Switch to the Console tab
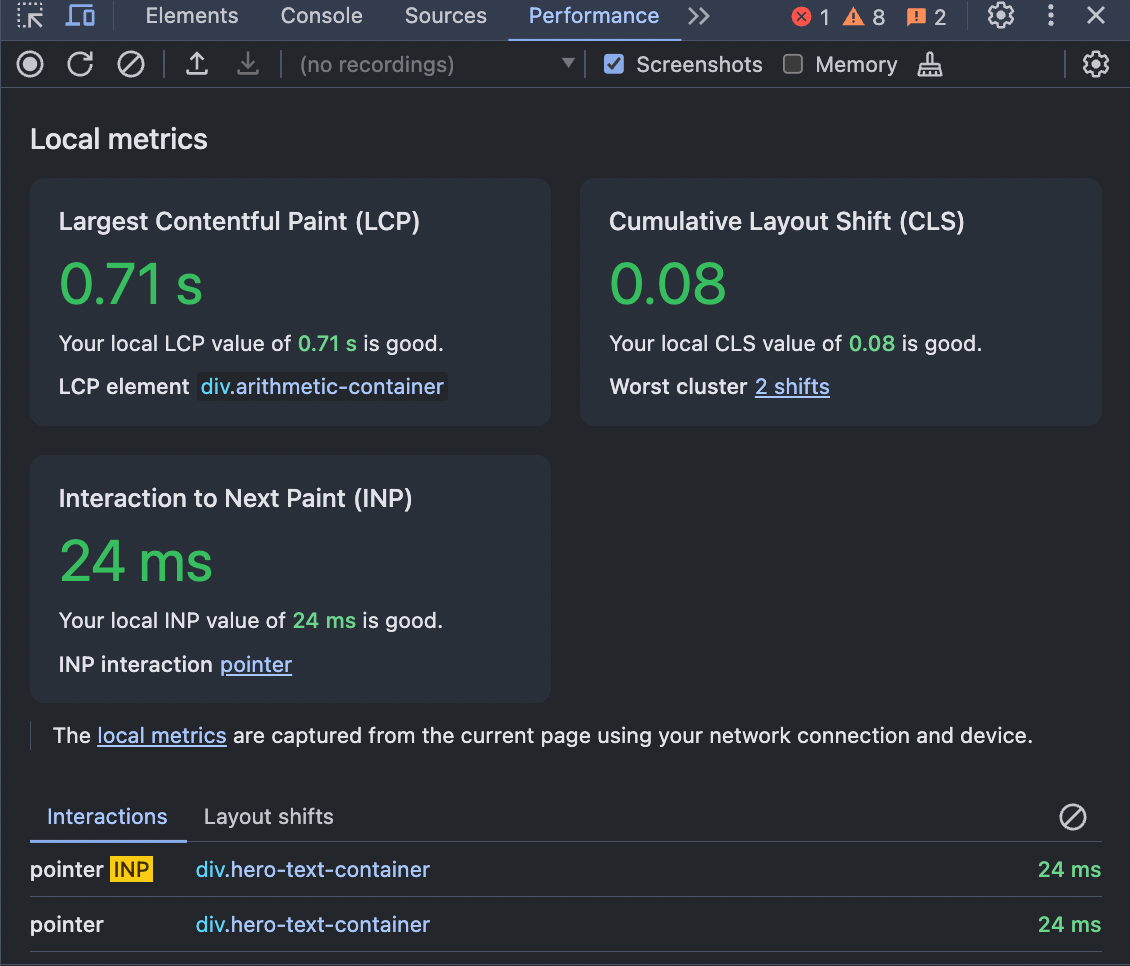 tap(321, 16)
